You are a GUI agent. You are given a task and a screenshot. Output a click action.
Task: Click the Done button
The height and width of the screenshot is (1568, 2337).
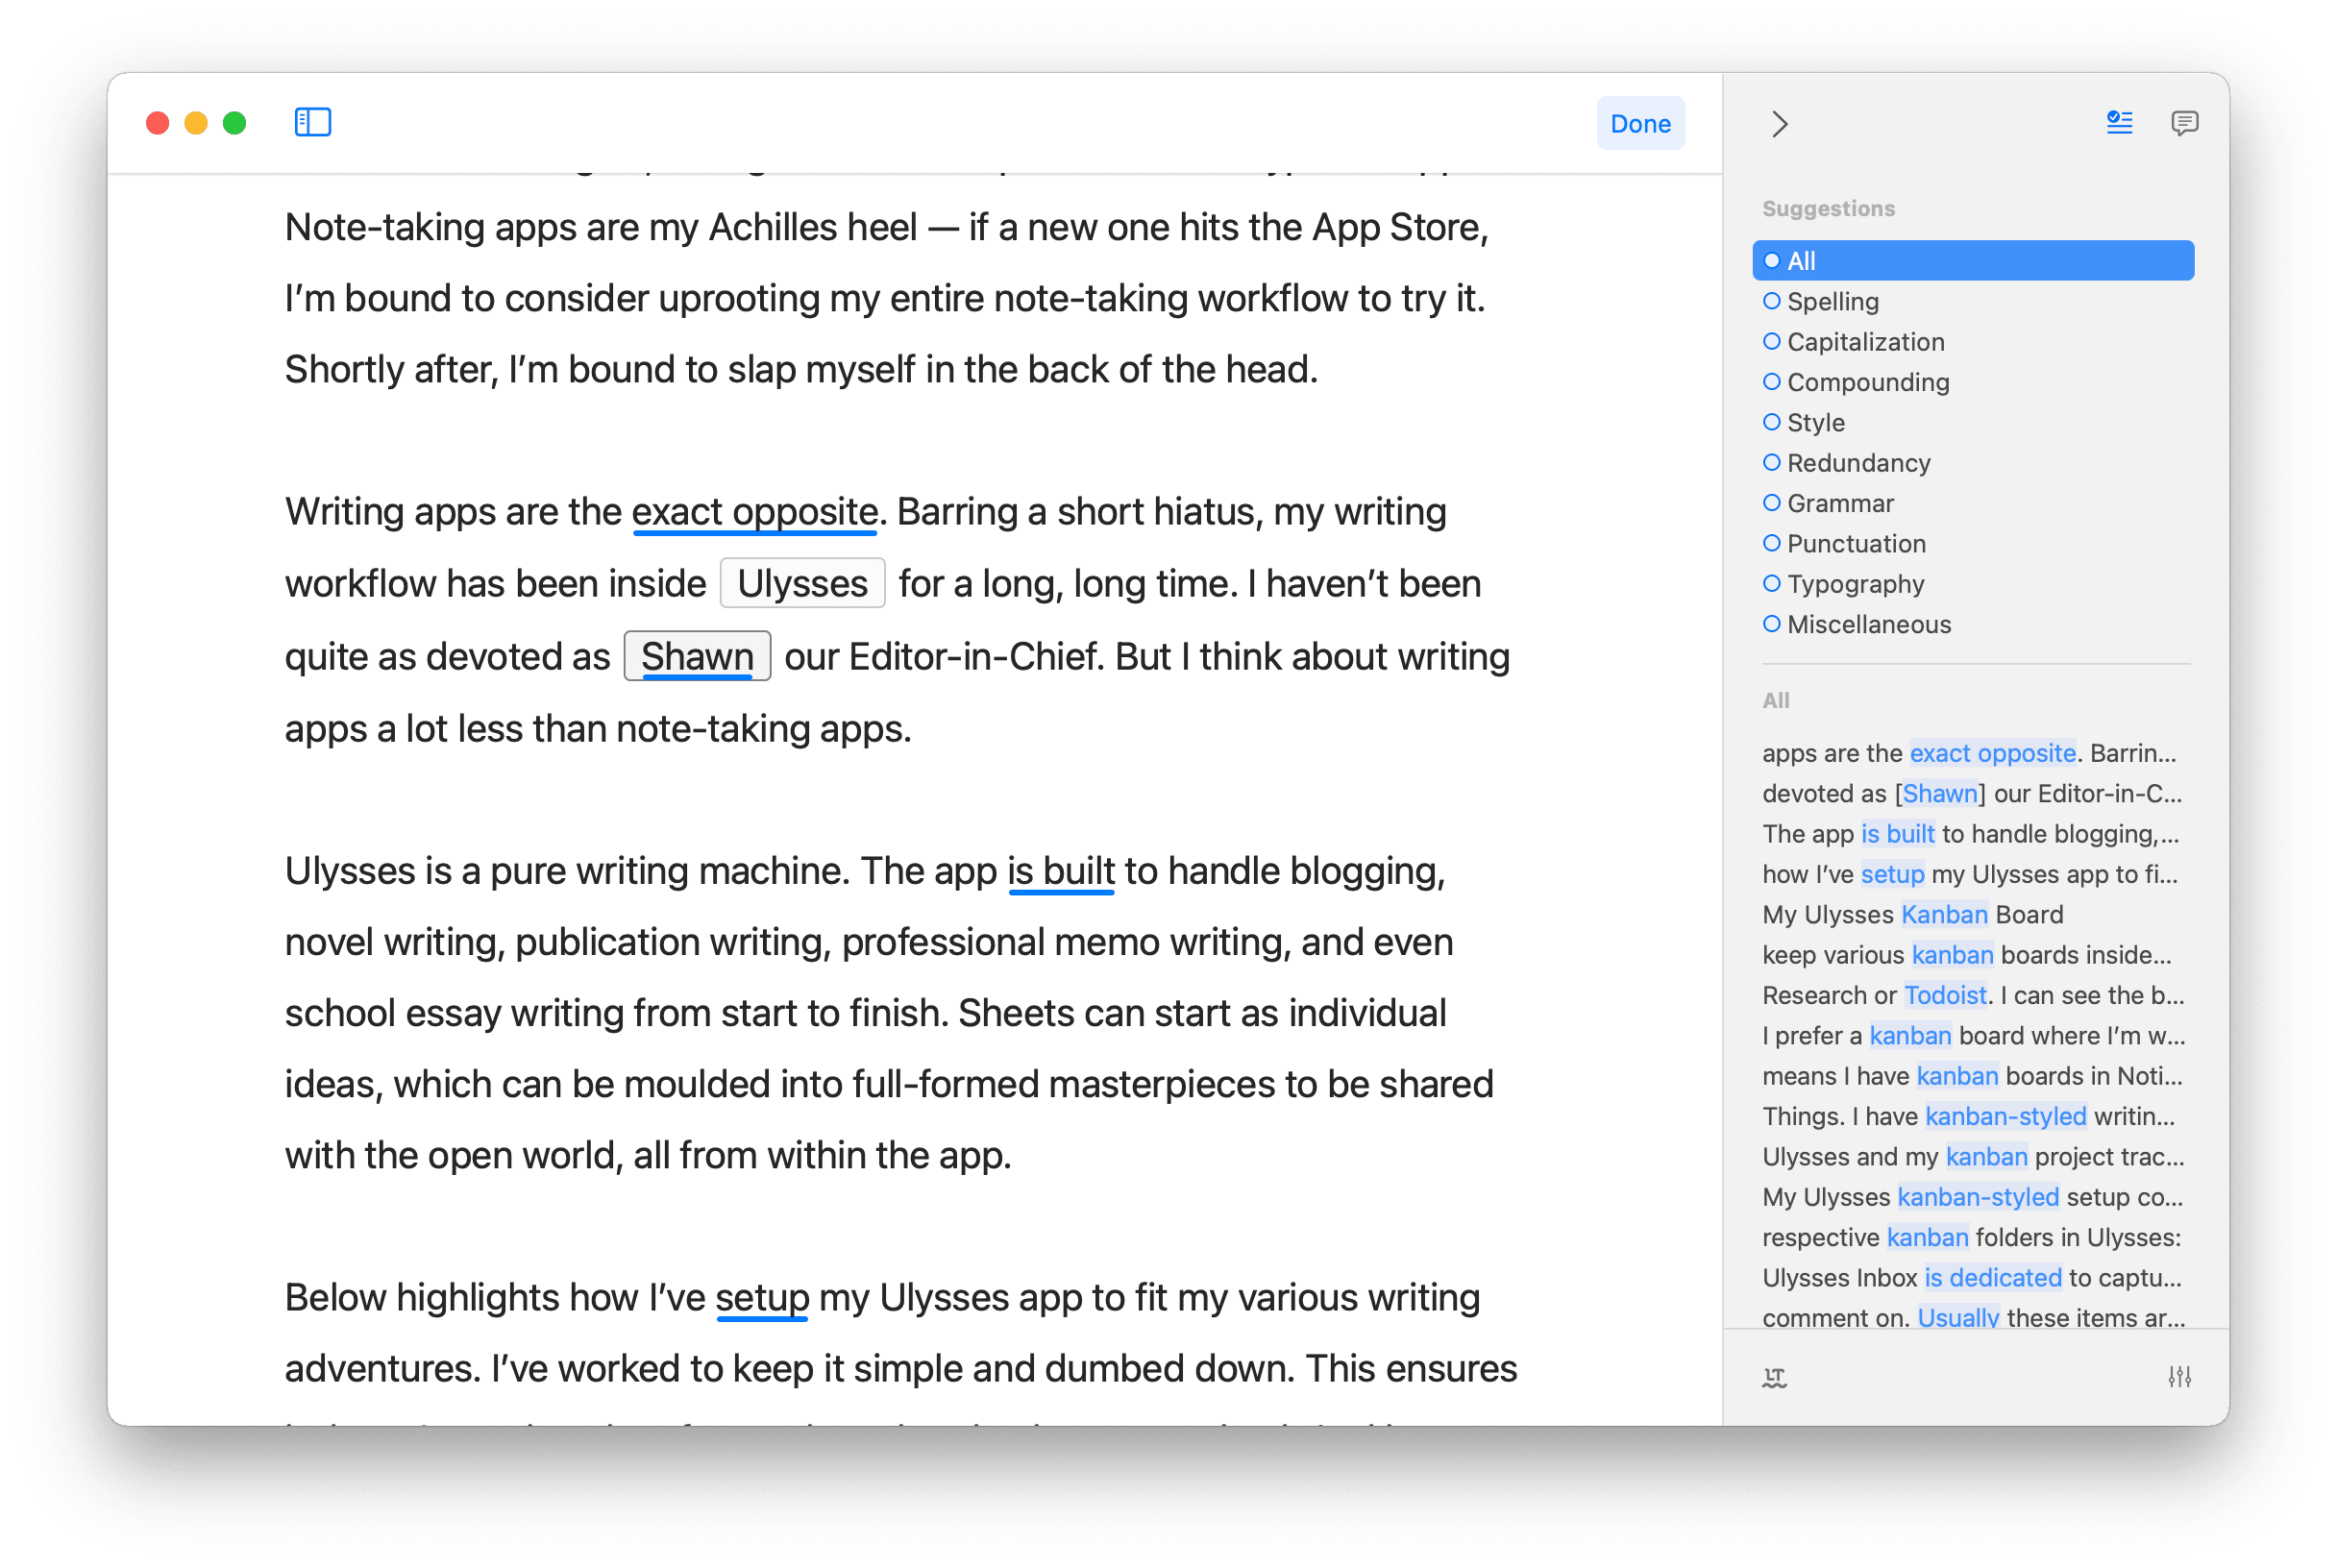pos(1641,124)
